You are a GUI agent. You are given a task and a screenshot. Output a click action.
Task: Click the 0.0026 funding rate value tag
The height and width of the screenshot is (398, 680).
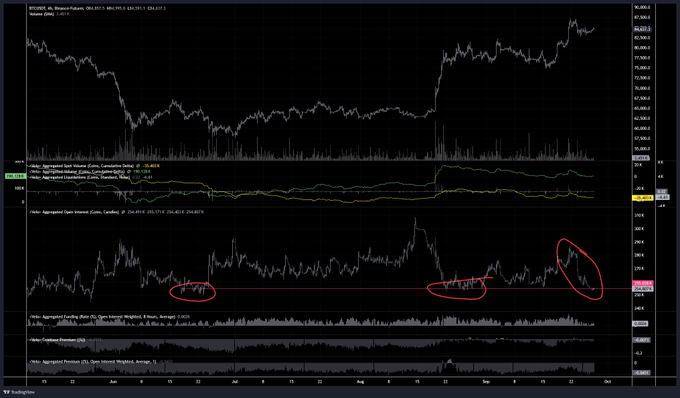(x=641, y=323)
